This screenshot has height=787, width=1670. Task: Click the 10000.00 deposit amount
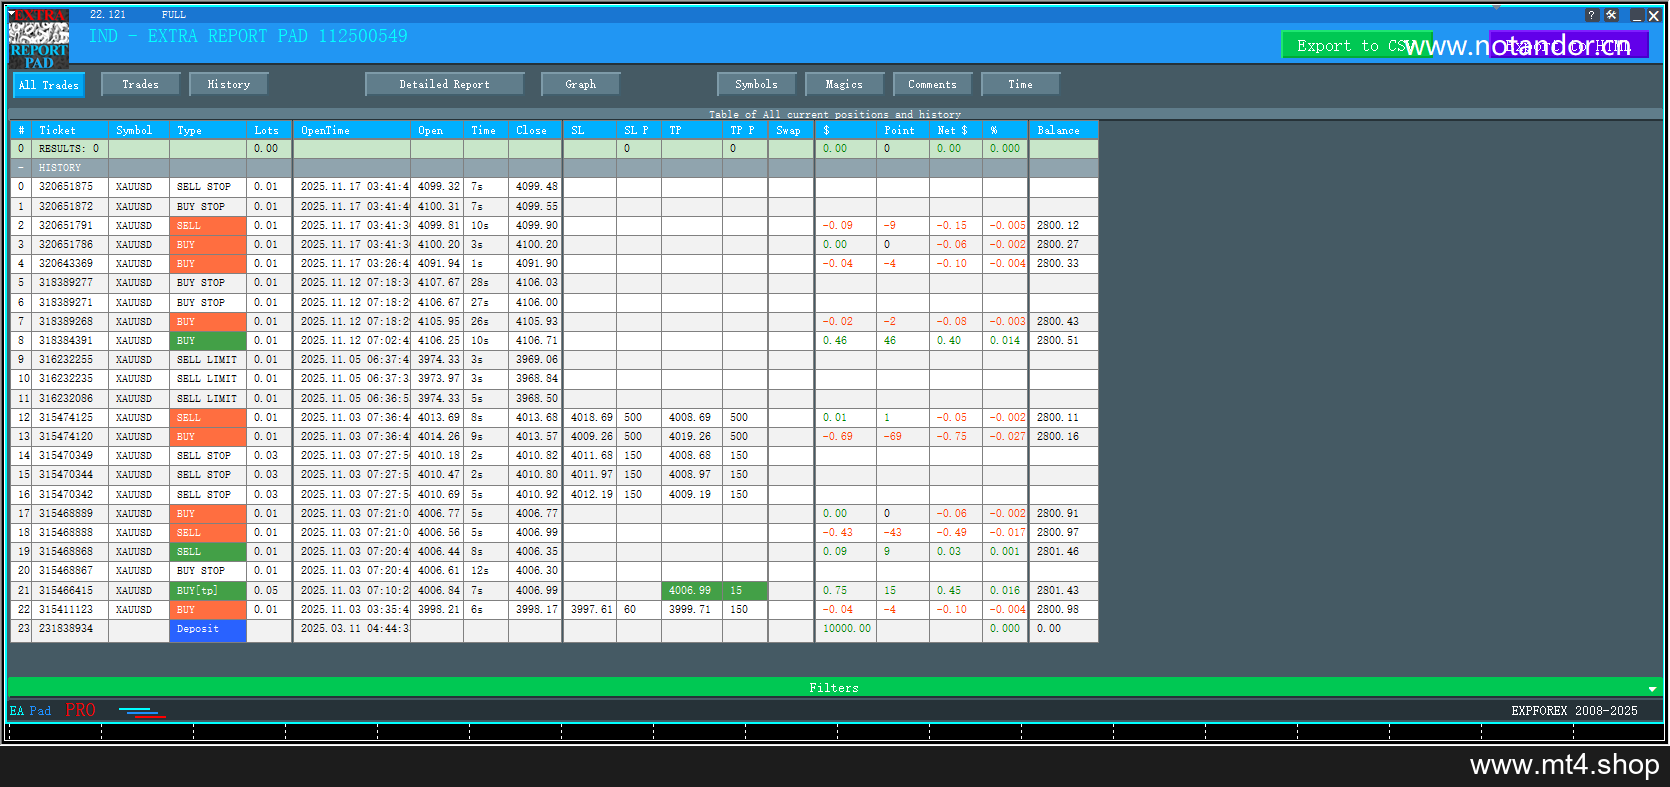[846, 629]
